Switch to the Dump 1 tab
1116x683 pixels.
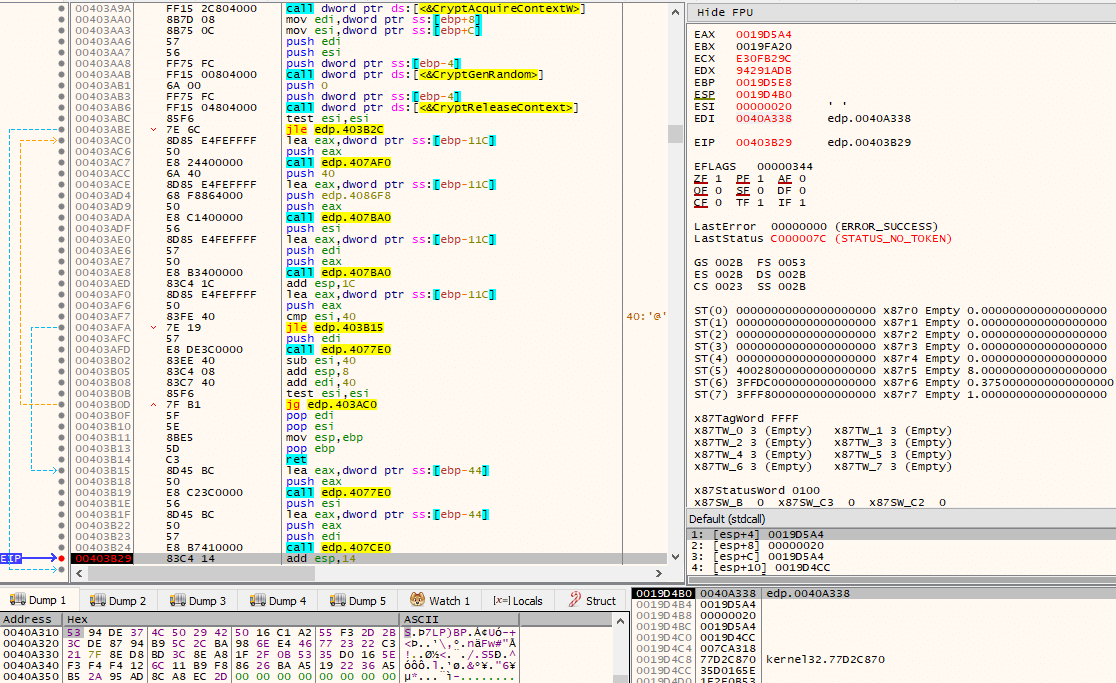click(x=38, y=600)
